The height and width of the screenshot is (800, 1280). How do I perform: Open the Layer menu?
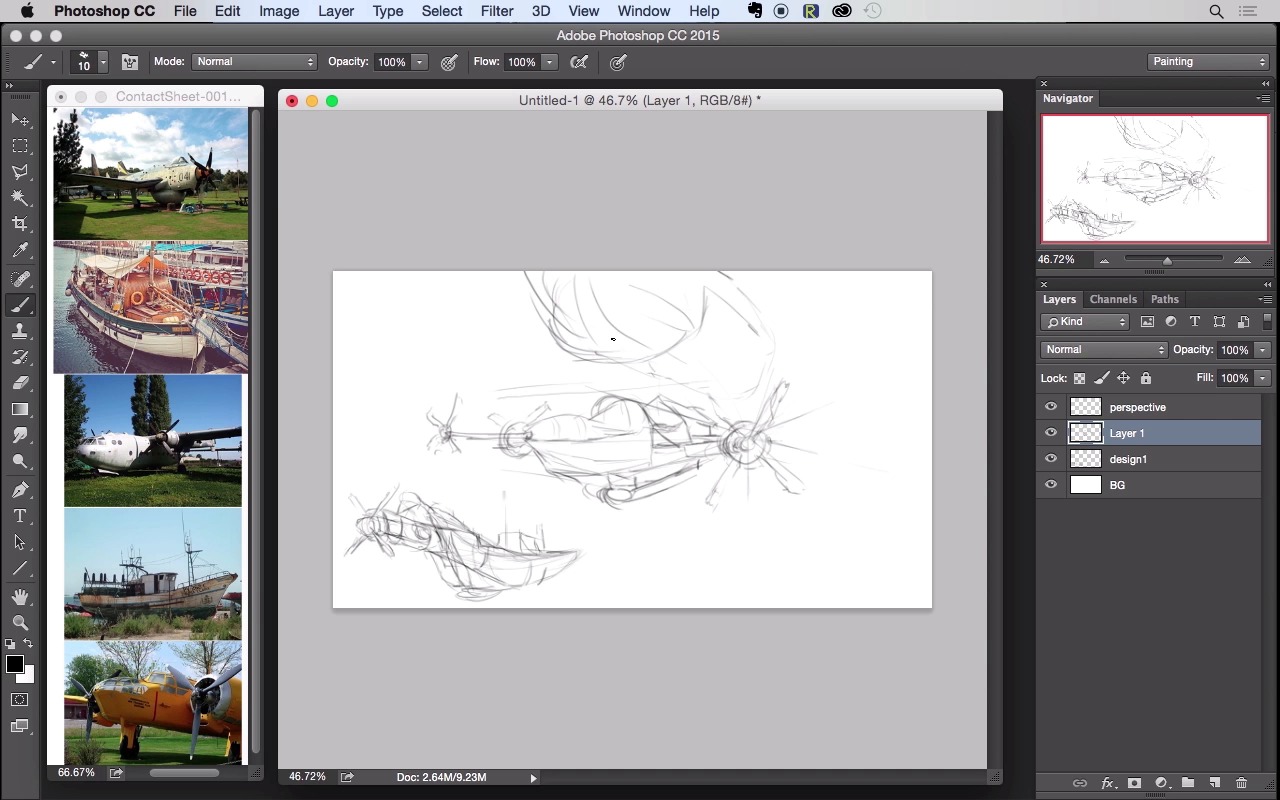[336, 11]
